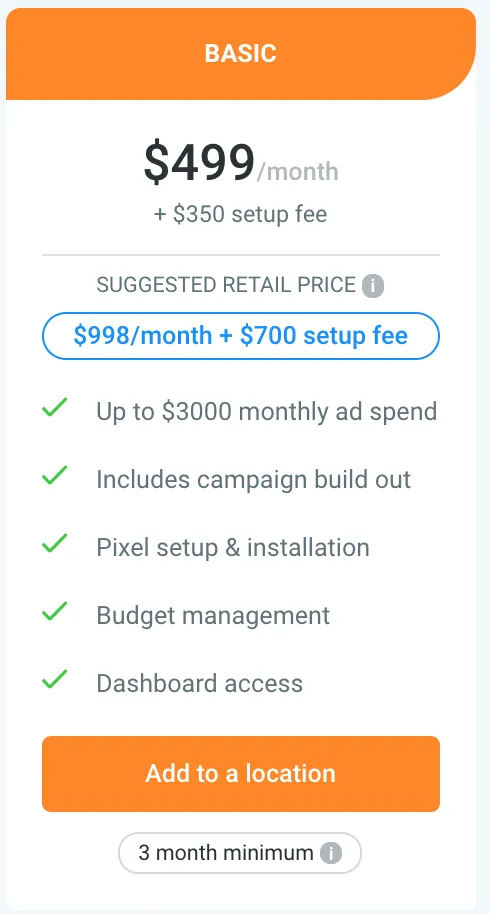The image size is (490, 914).
Task: Click the /month label beside the price
Action: click(298, 171)
